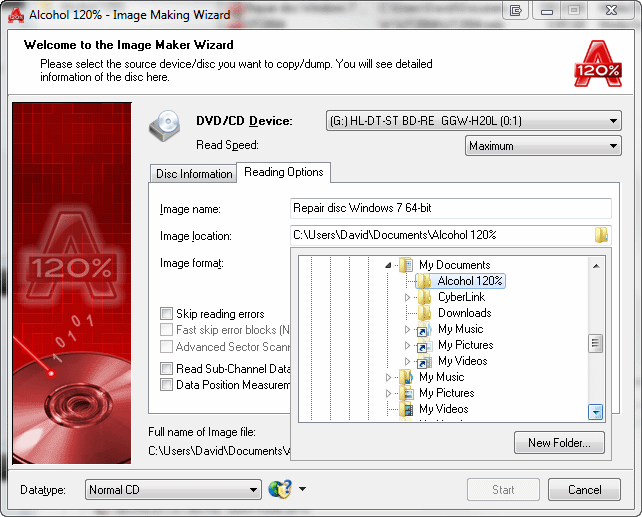Image resolution: width=642 pixels, height=517 pixels.
Task: Toggle Read Sub-Channel Data checkbox
Action: pyautogui.click(x=167, y=369)
